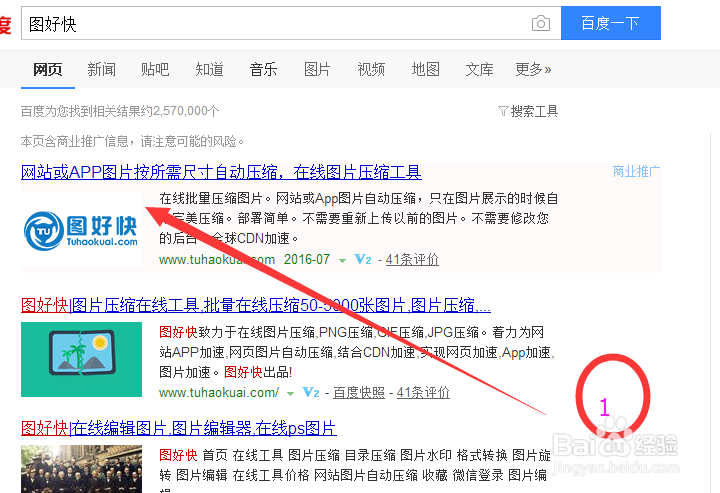Open the 地图 tab
The width and height of the screenshot is (720, 493).
click(426, 69)
